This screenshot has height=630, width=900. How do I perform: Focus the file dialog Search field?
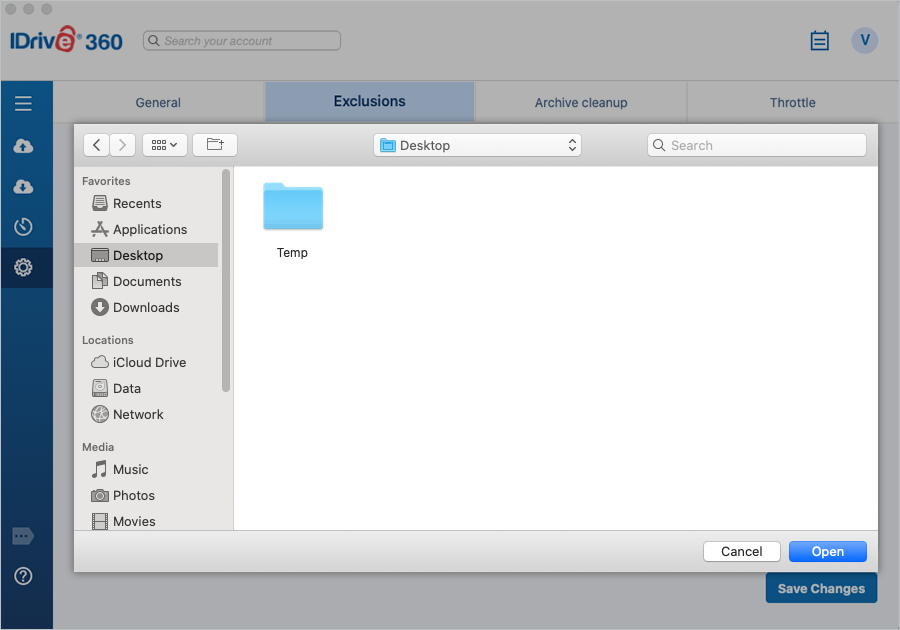click(757, 145)
